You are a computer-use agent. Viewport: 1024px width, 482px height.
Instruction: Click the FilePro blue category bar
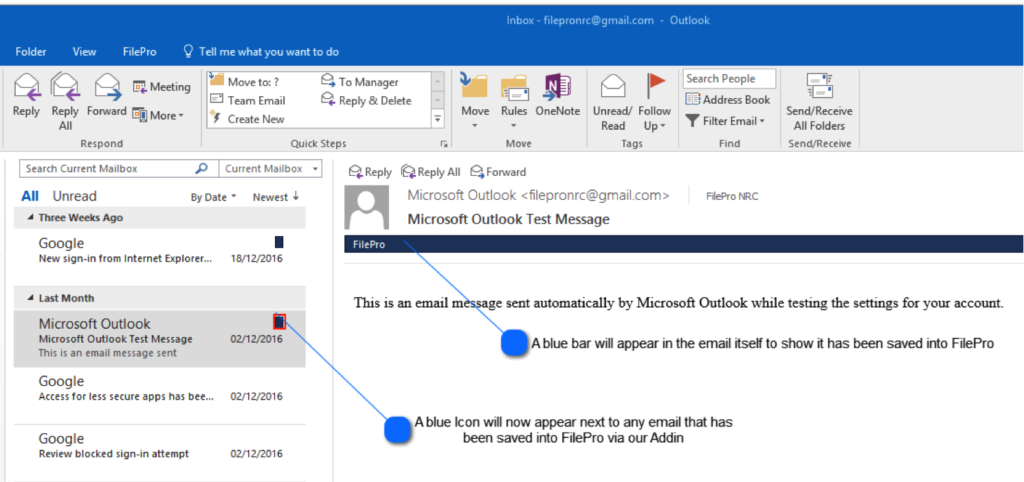tap(682, 244)
